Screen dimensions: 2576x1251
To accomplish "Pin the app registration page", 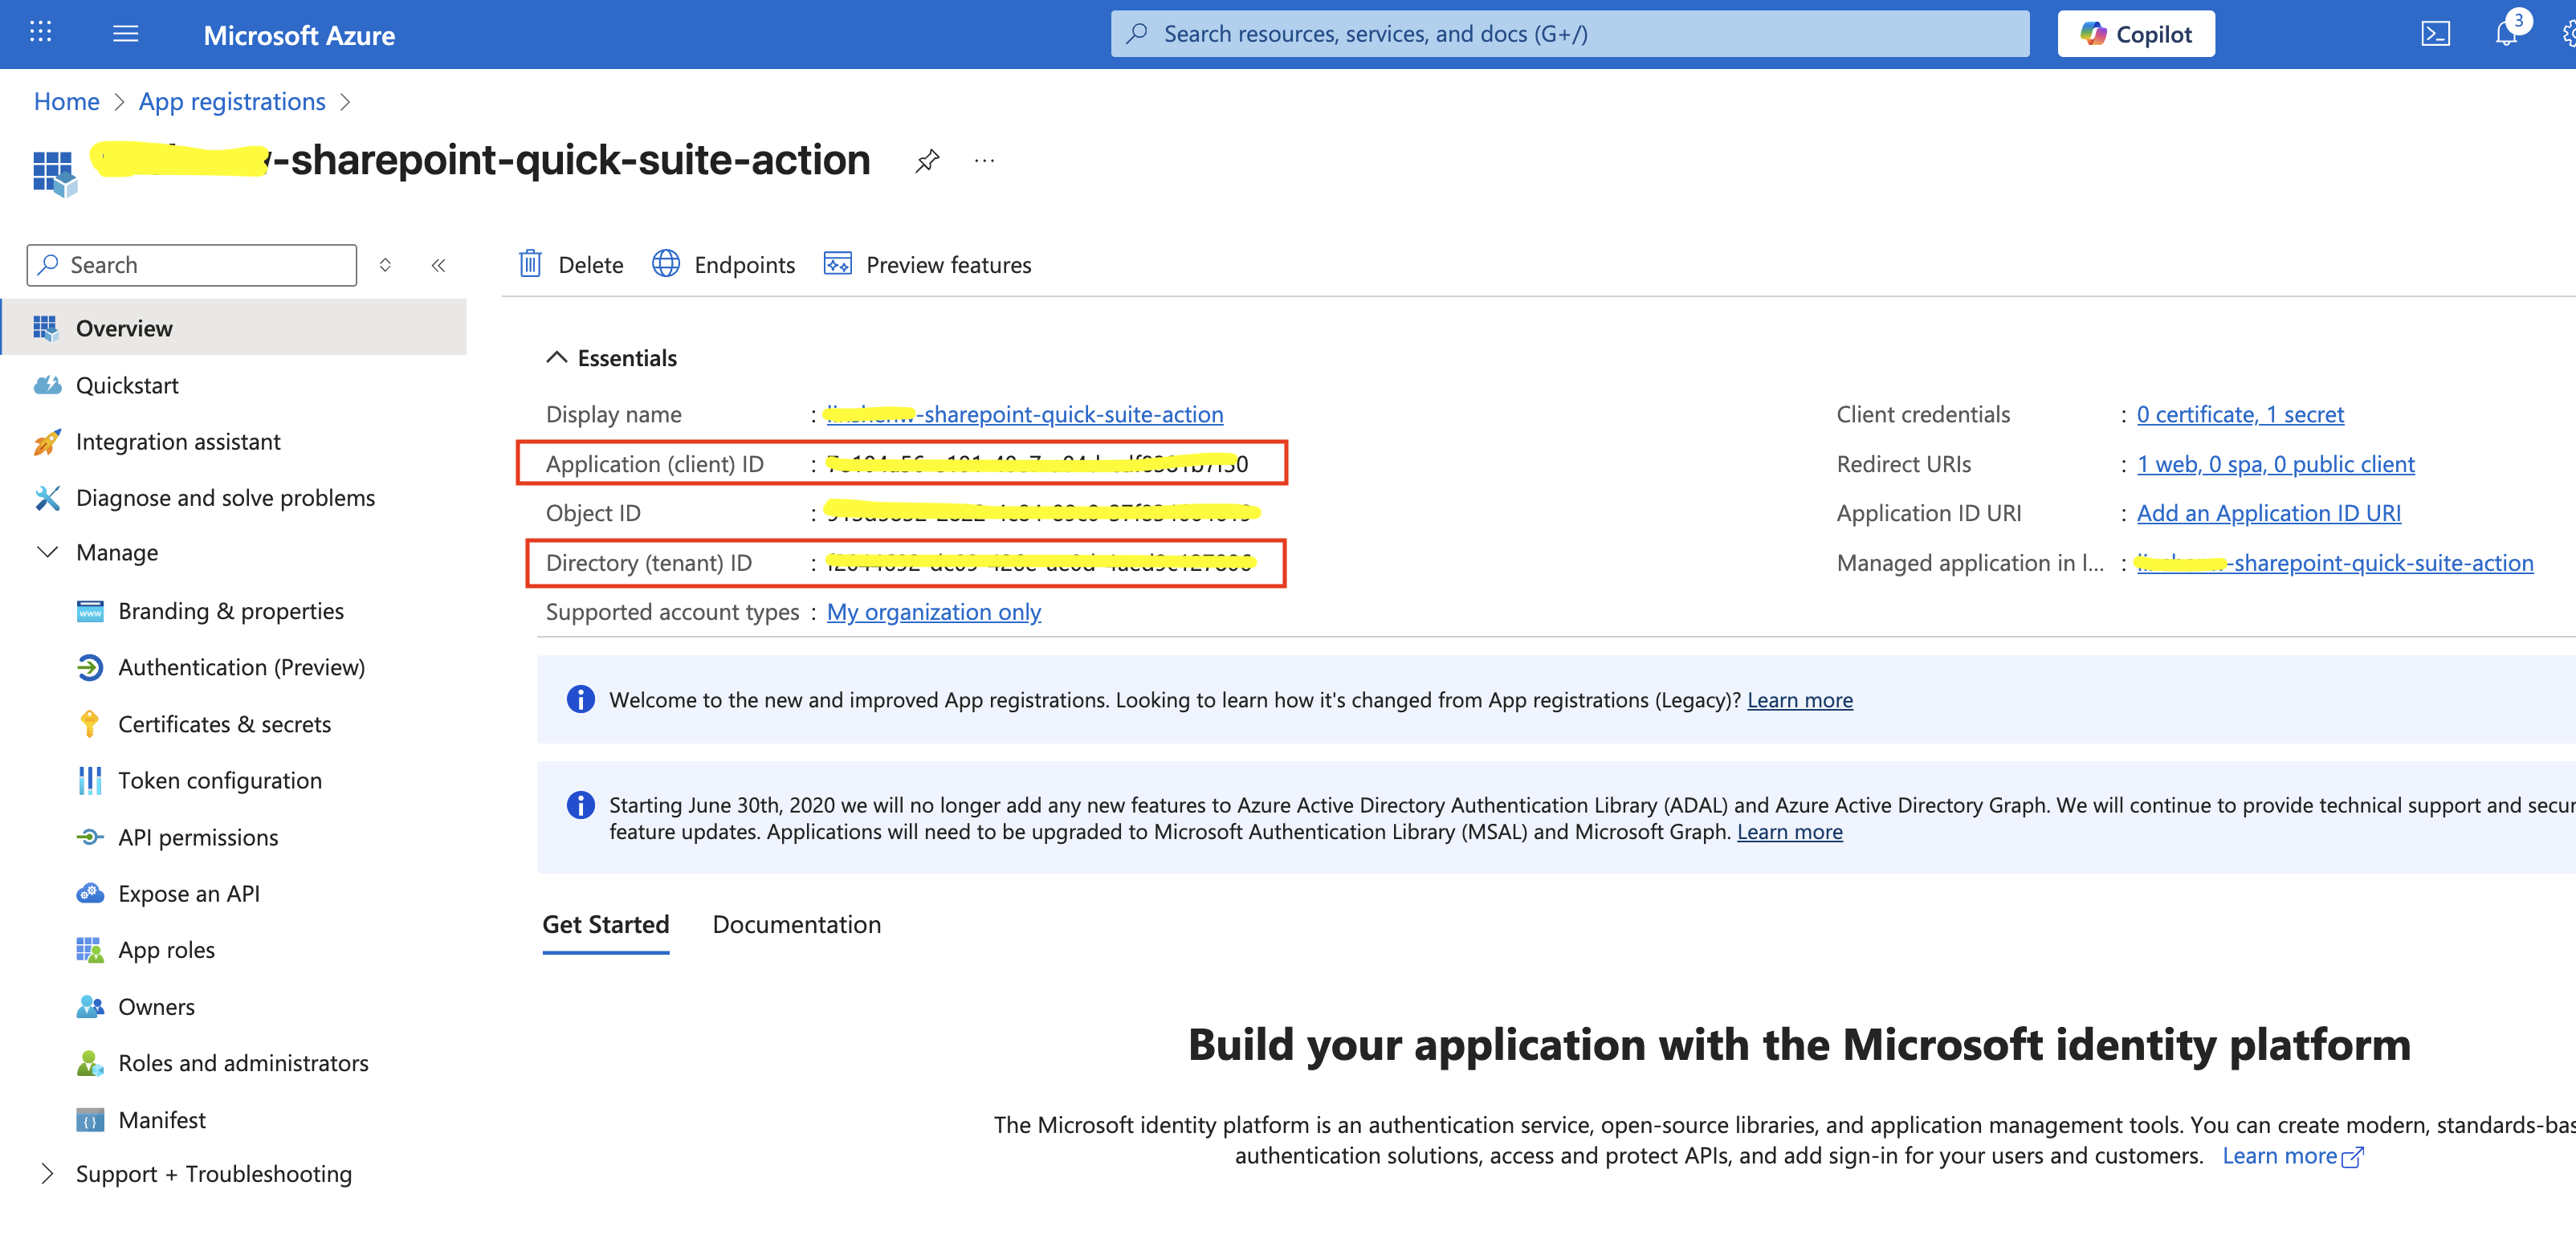I will [927, 161].
